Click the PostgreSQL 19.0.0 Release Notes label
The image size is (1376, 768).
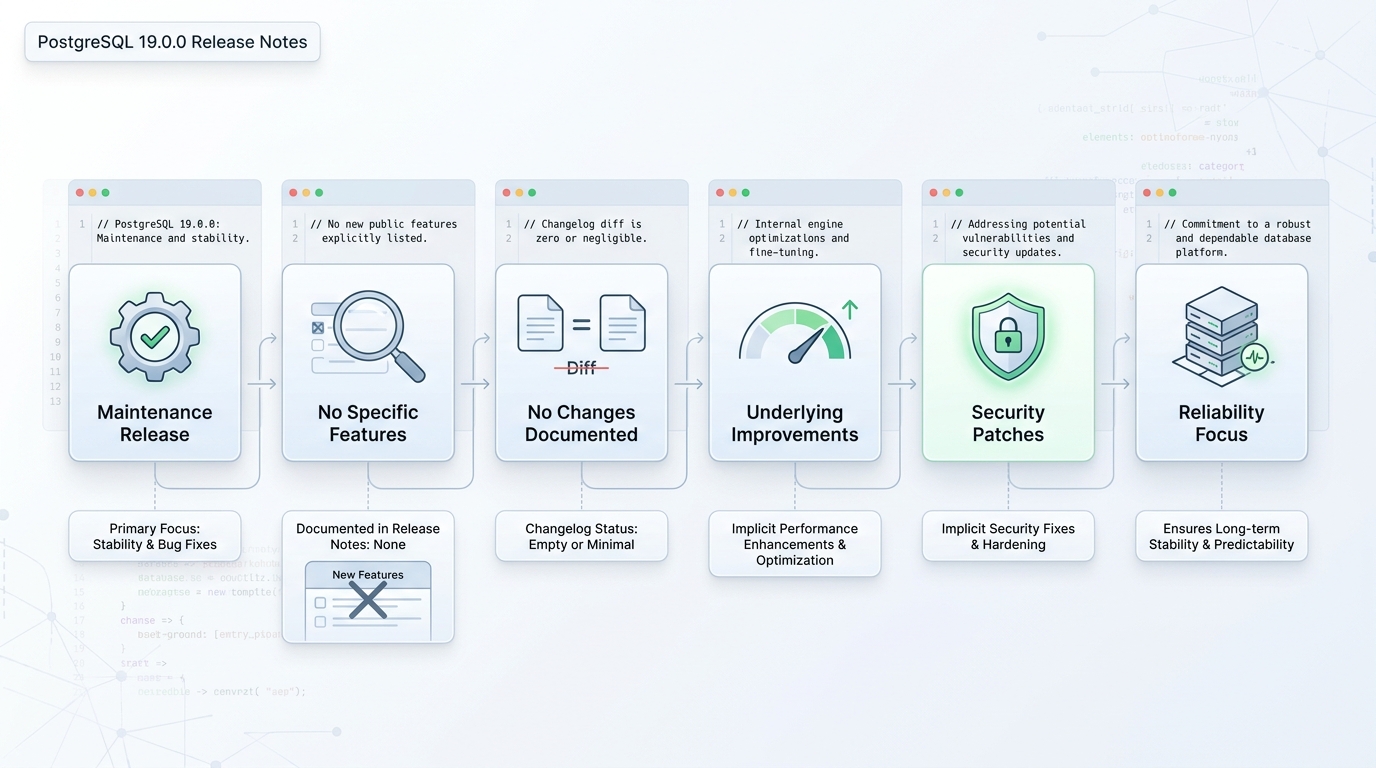click(173, 42)
